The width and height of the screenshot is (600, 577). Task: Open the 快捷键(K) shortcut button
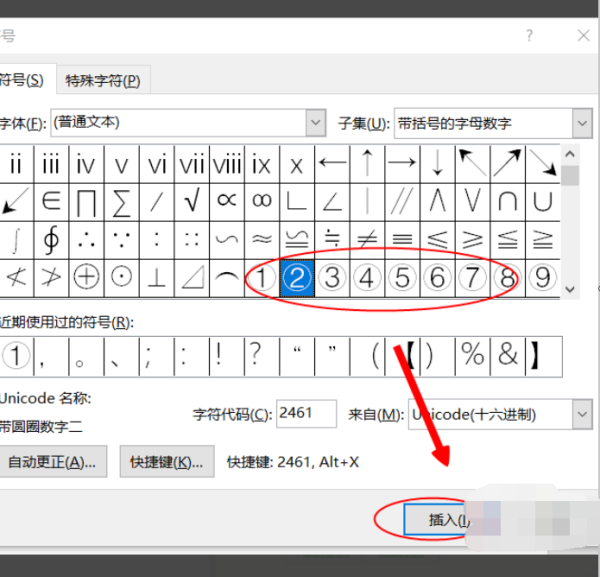pyautogui.click(x=167, y=462)
